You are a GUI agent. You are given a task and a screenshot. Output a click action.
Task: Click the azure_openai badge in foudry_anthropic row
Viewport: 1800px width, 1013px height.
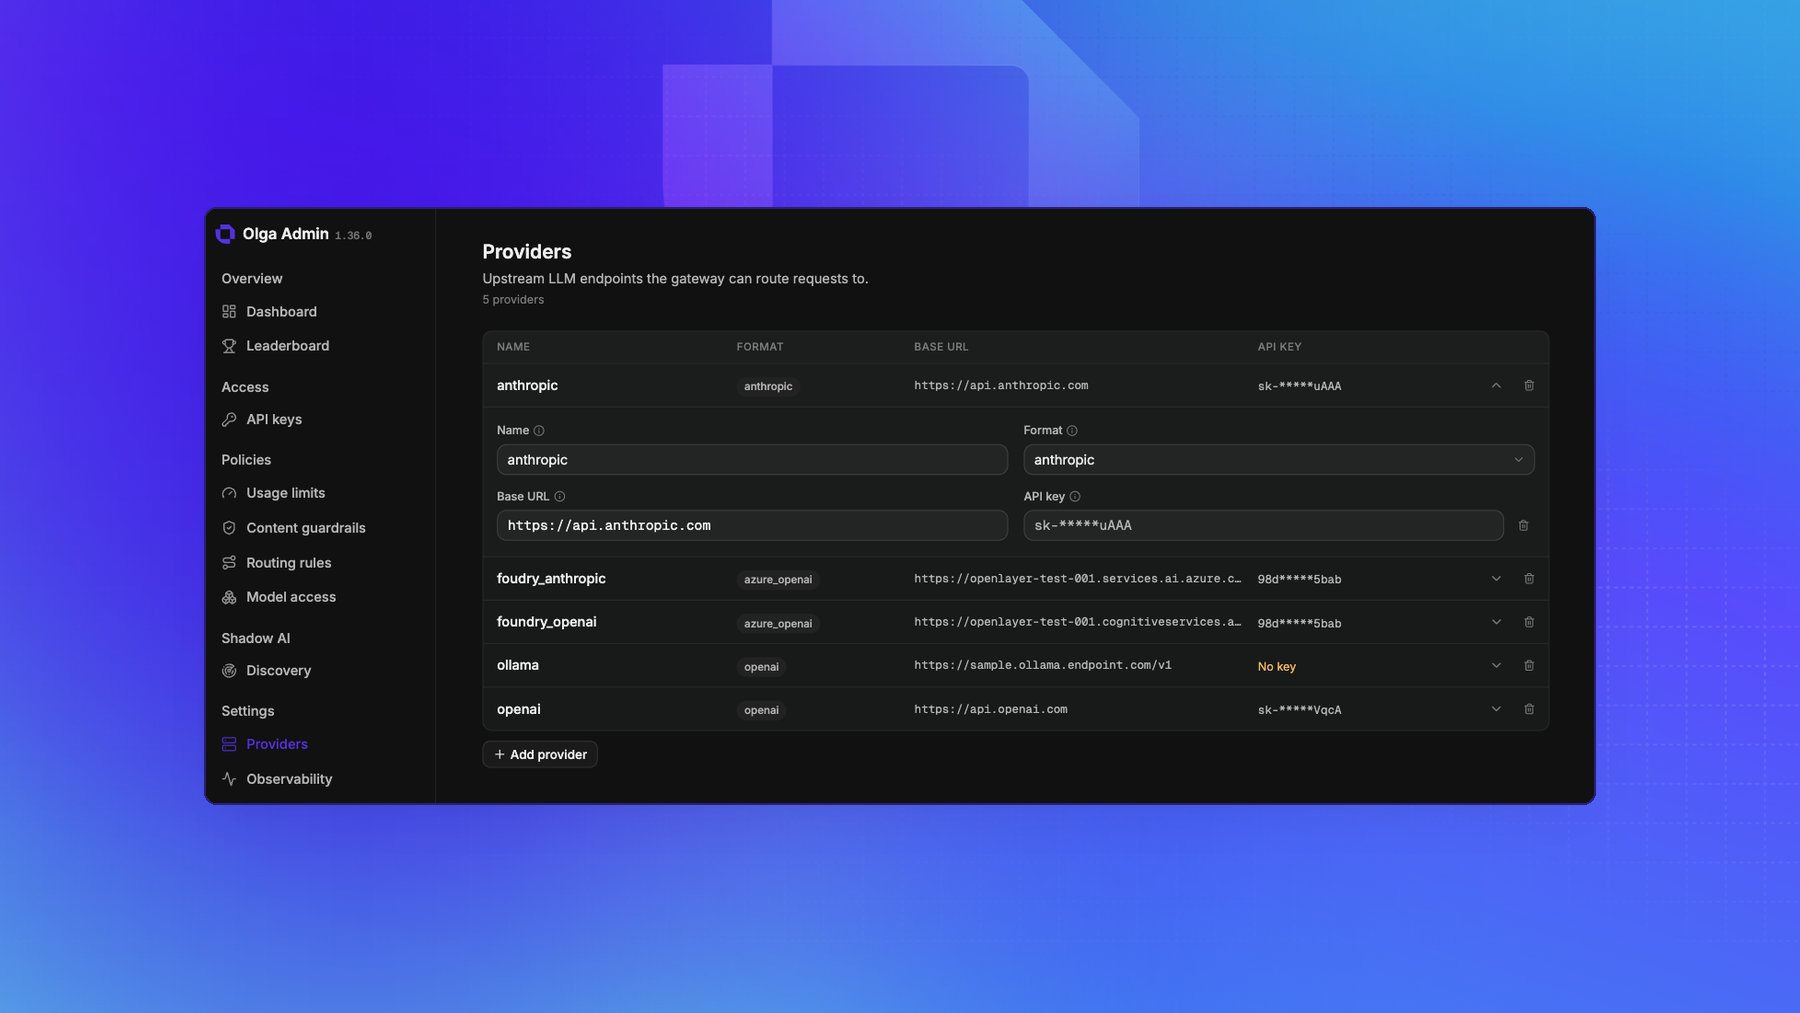click(778, 580)
